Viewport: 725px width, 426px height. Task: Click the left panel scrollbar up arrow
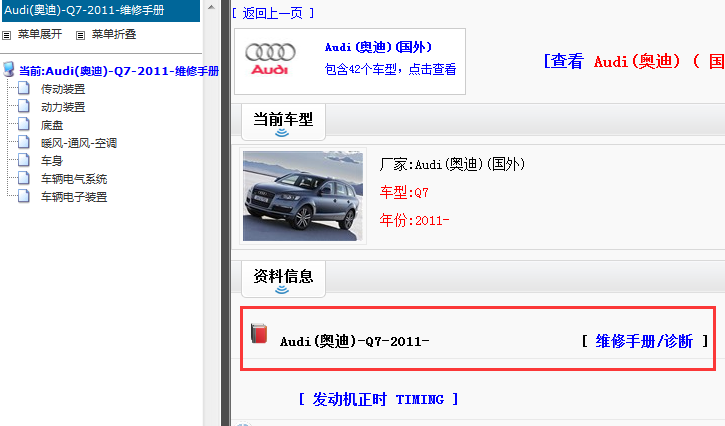(211, 7)
